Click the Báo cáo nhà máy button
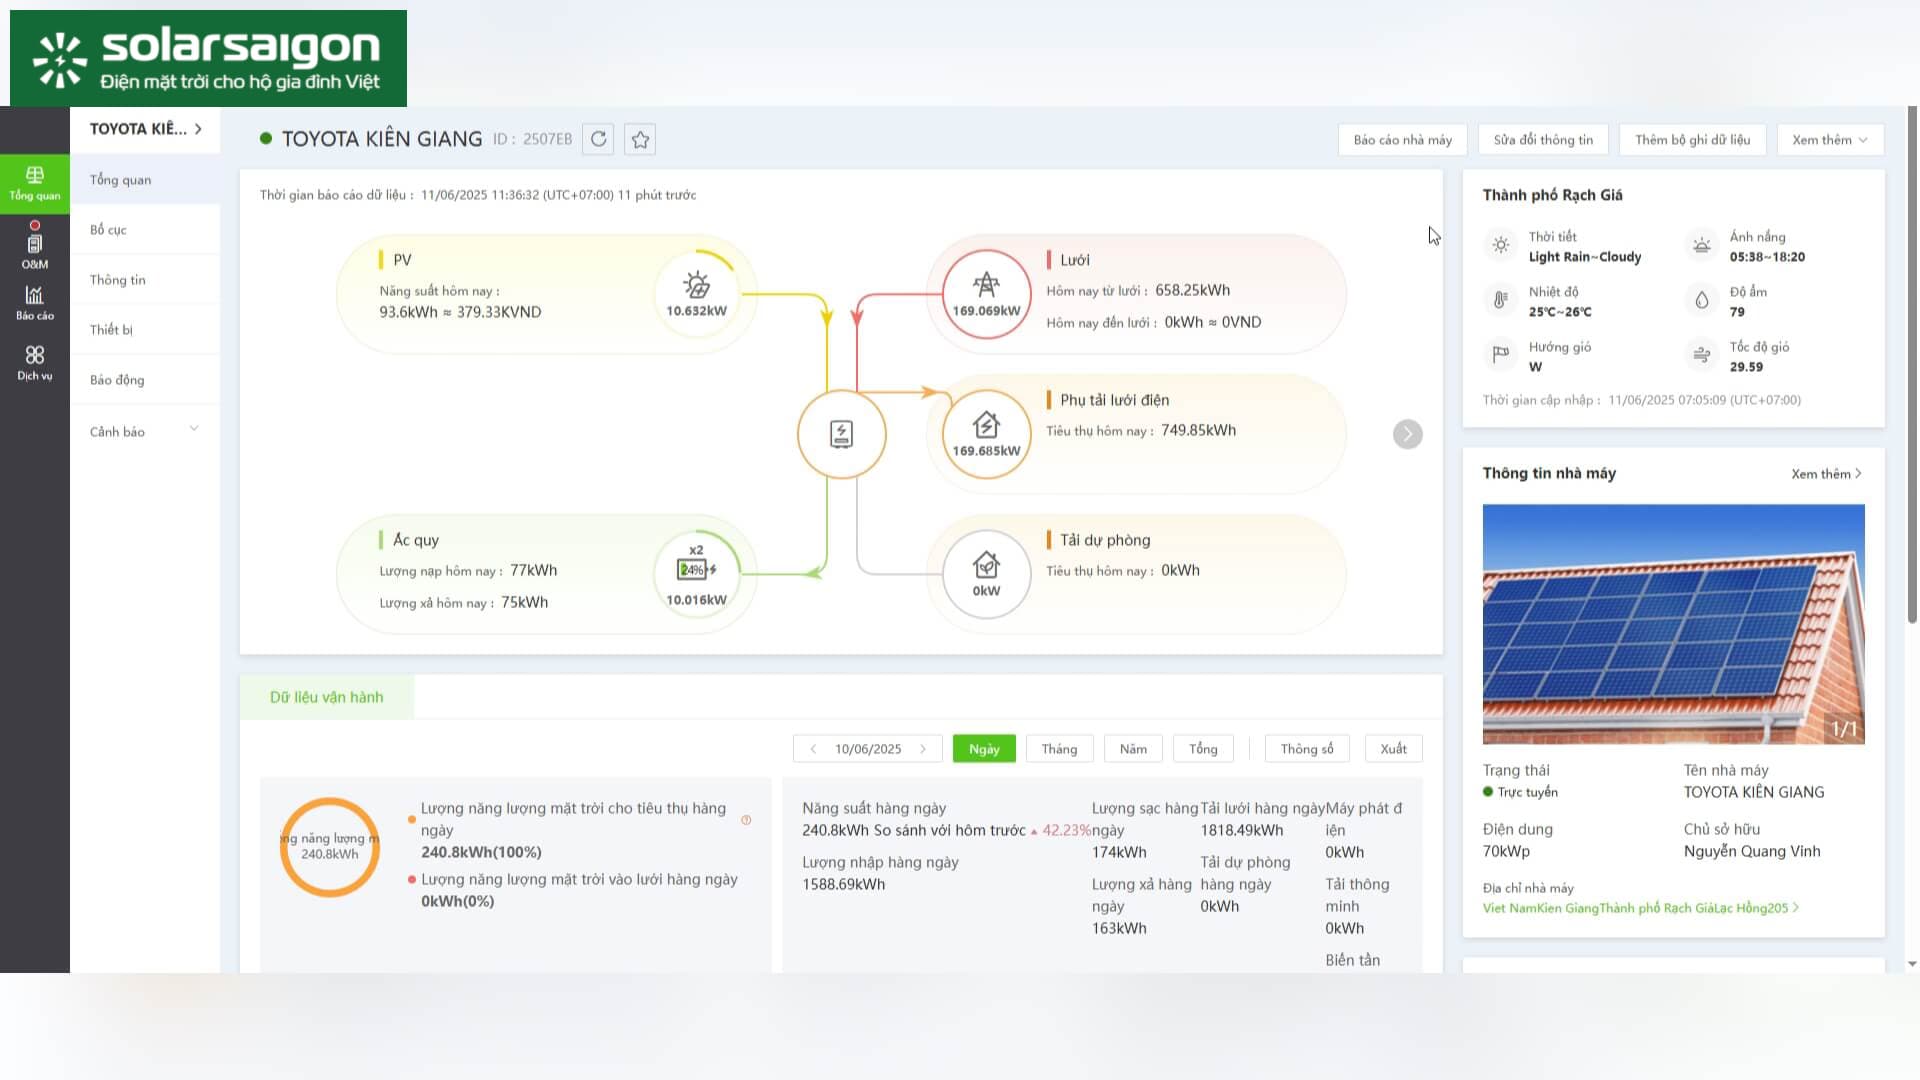 point(1402,140)
